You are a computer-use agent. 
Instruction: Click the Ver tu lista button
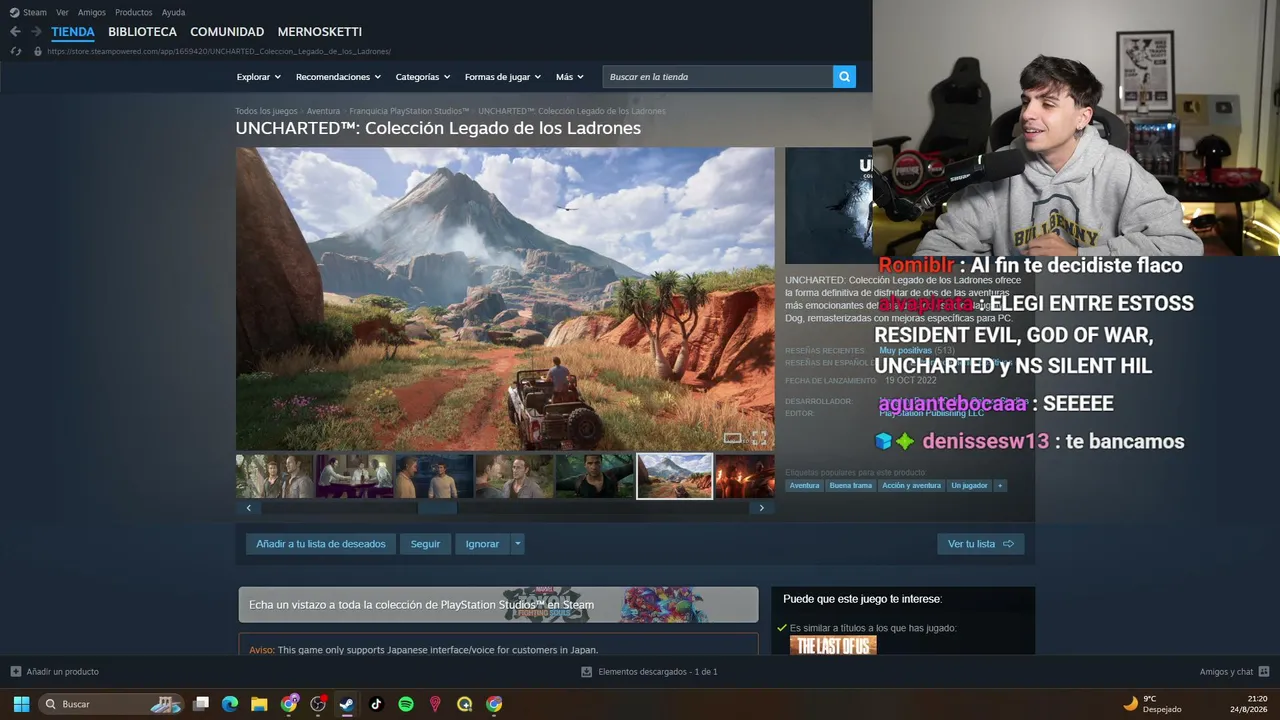click(980, 544)
